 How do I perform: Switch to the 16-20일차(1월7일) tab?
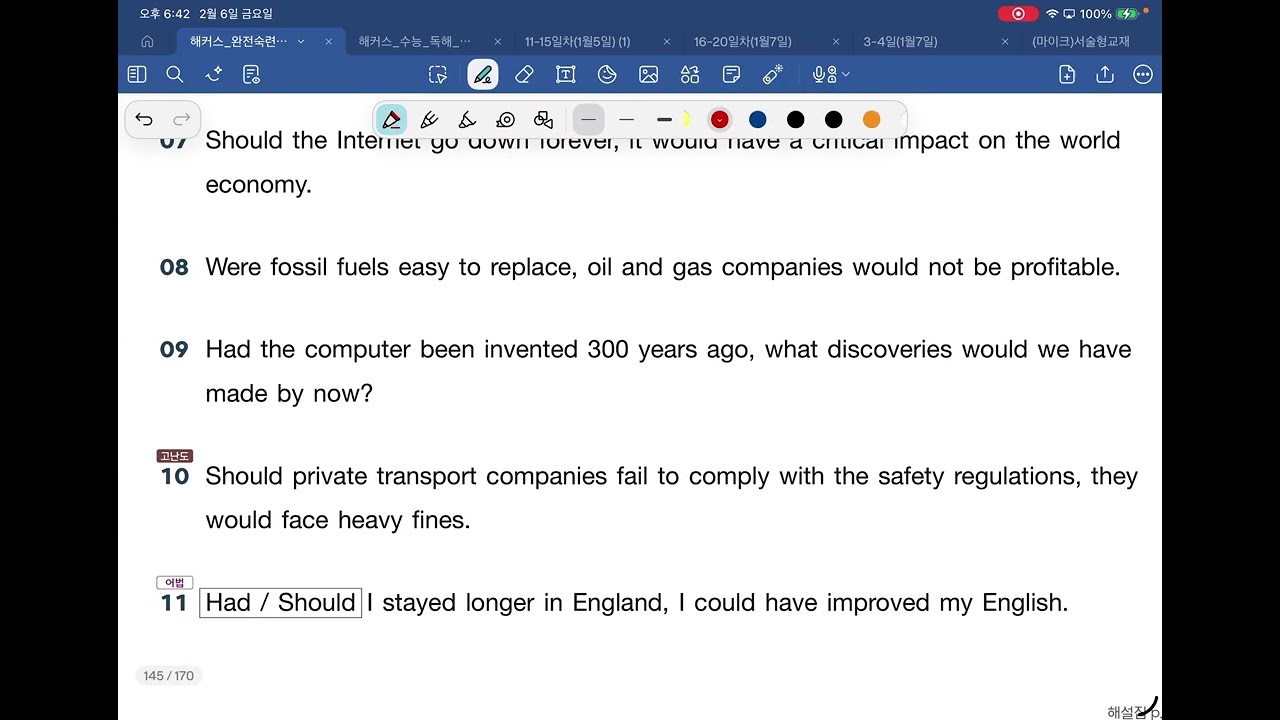pyautogui.click(x=743, y=42)
